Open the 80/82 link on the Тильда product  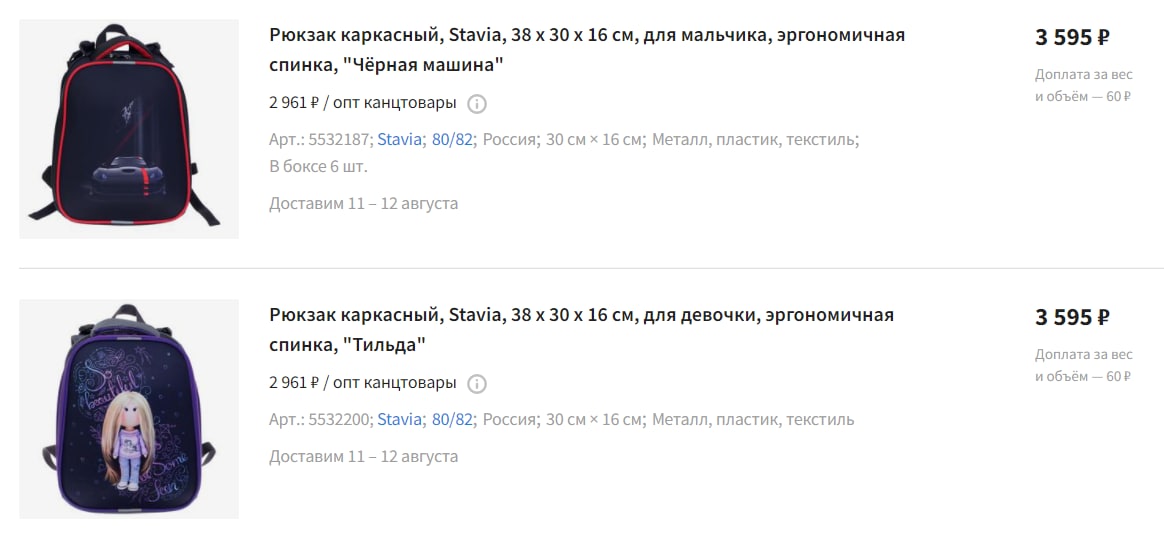pos(452,420)
